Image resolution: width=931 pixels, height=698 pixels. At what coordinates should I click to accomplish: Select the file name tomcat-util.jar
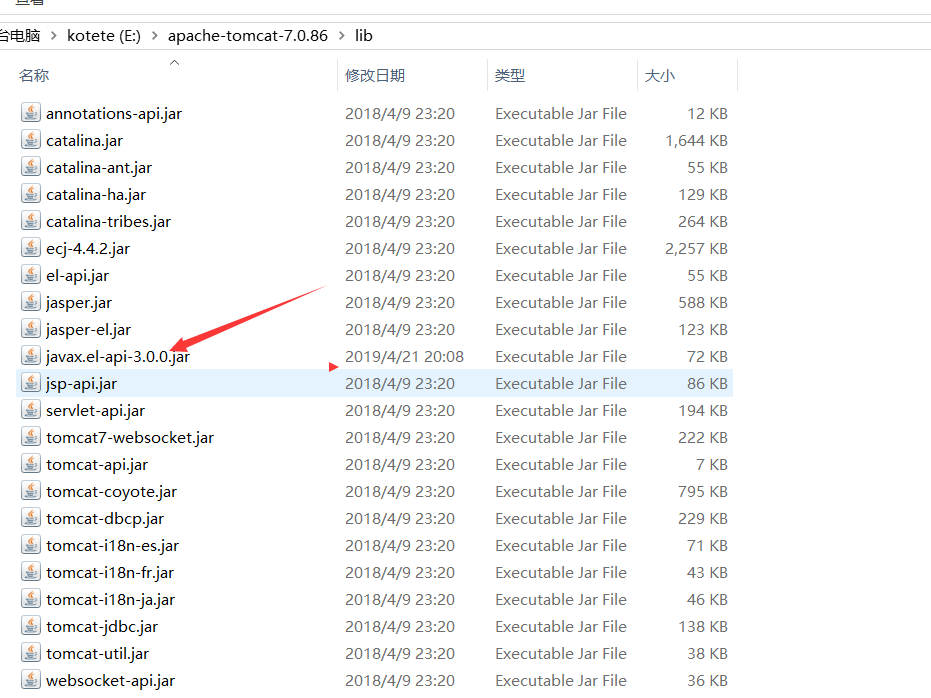point(97,653)
